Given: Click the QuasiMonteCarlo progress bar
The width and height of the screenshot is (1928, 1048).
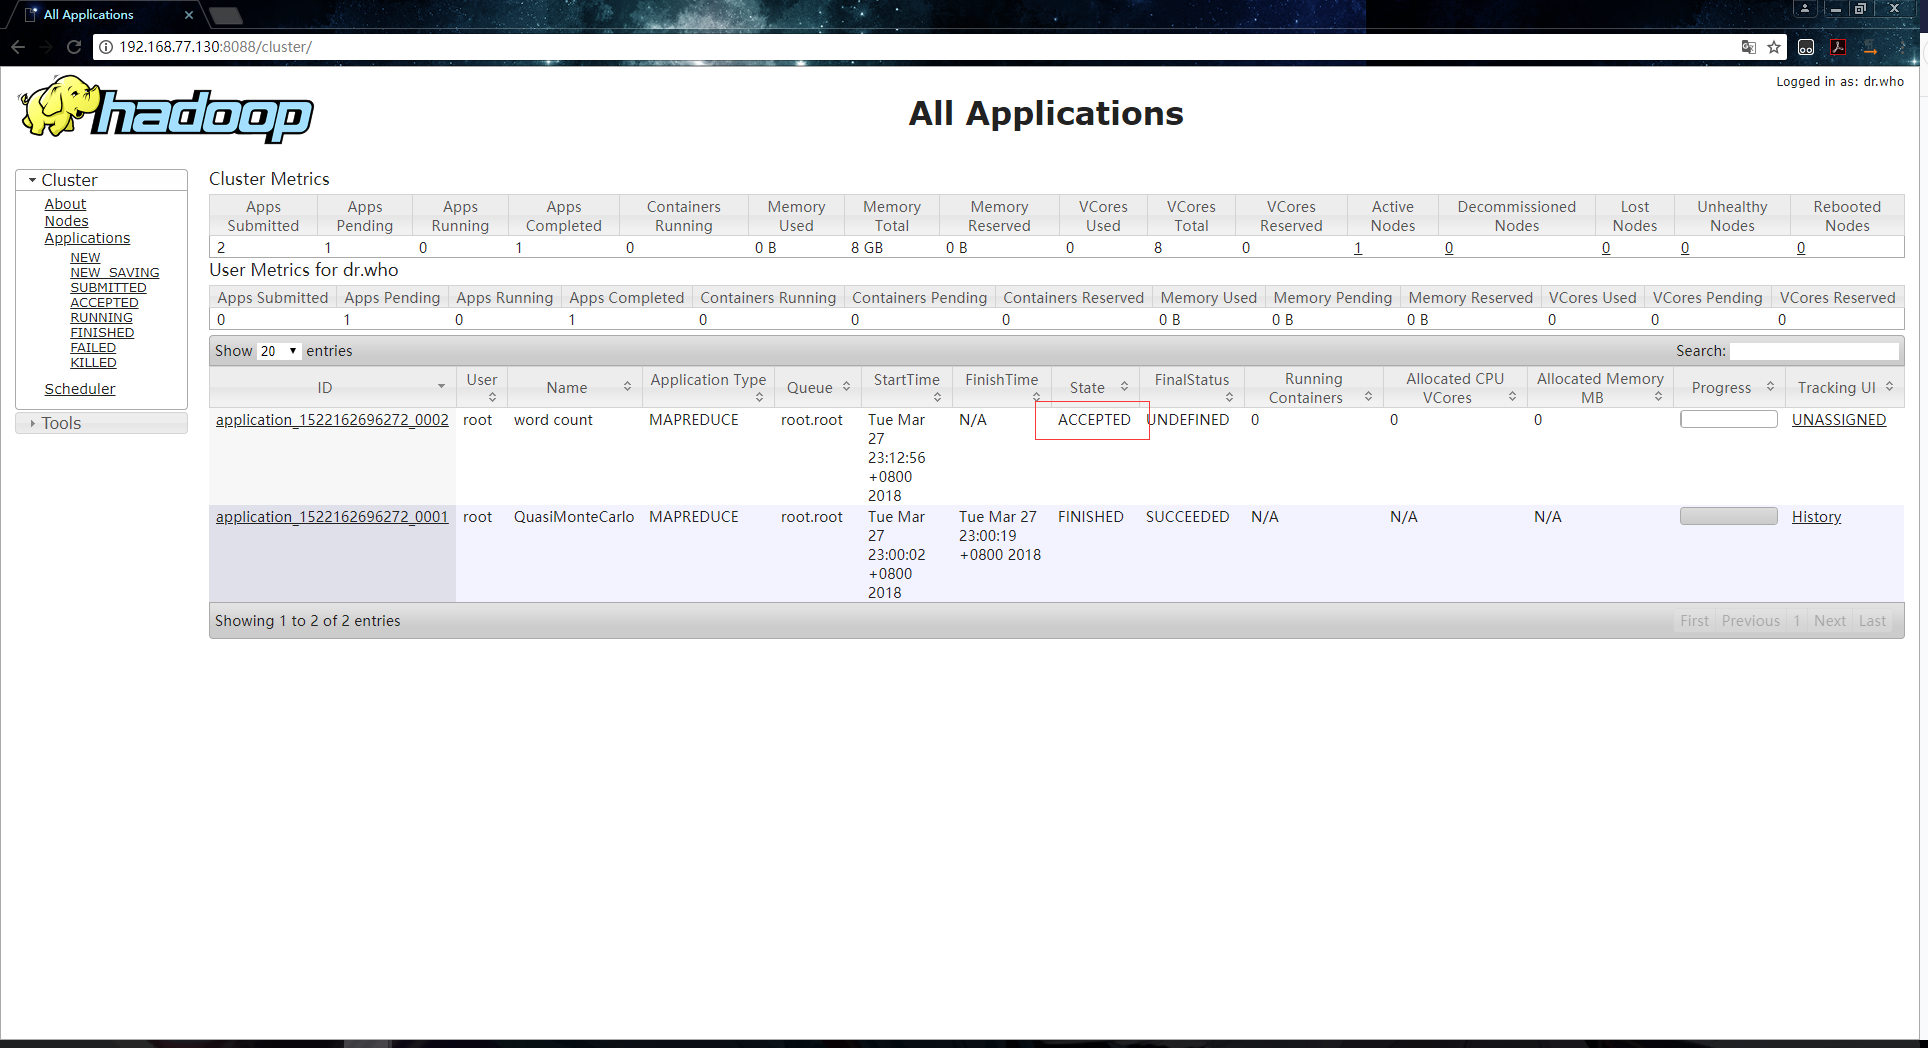Looking at the screenshot, I should 1728,516.
